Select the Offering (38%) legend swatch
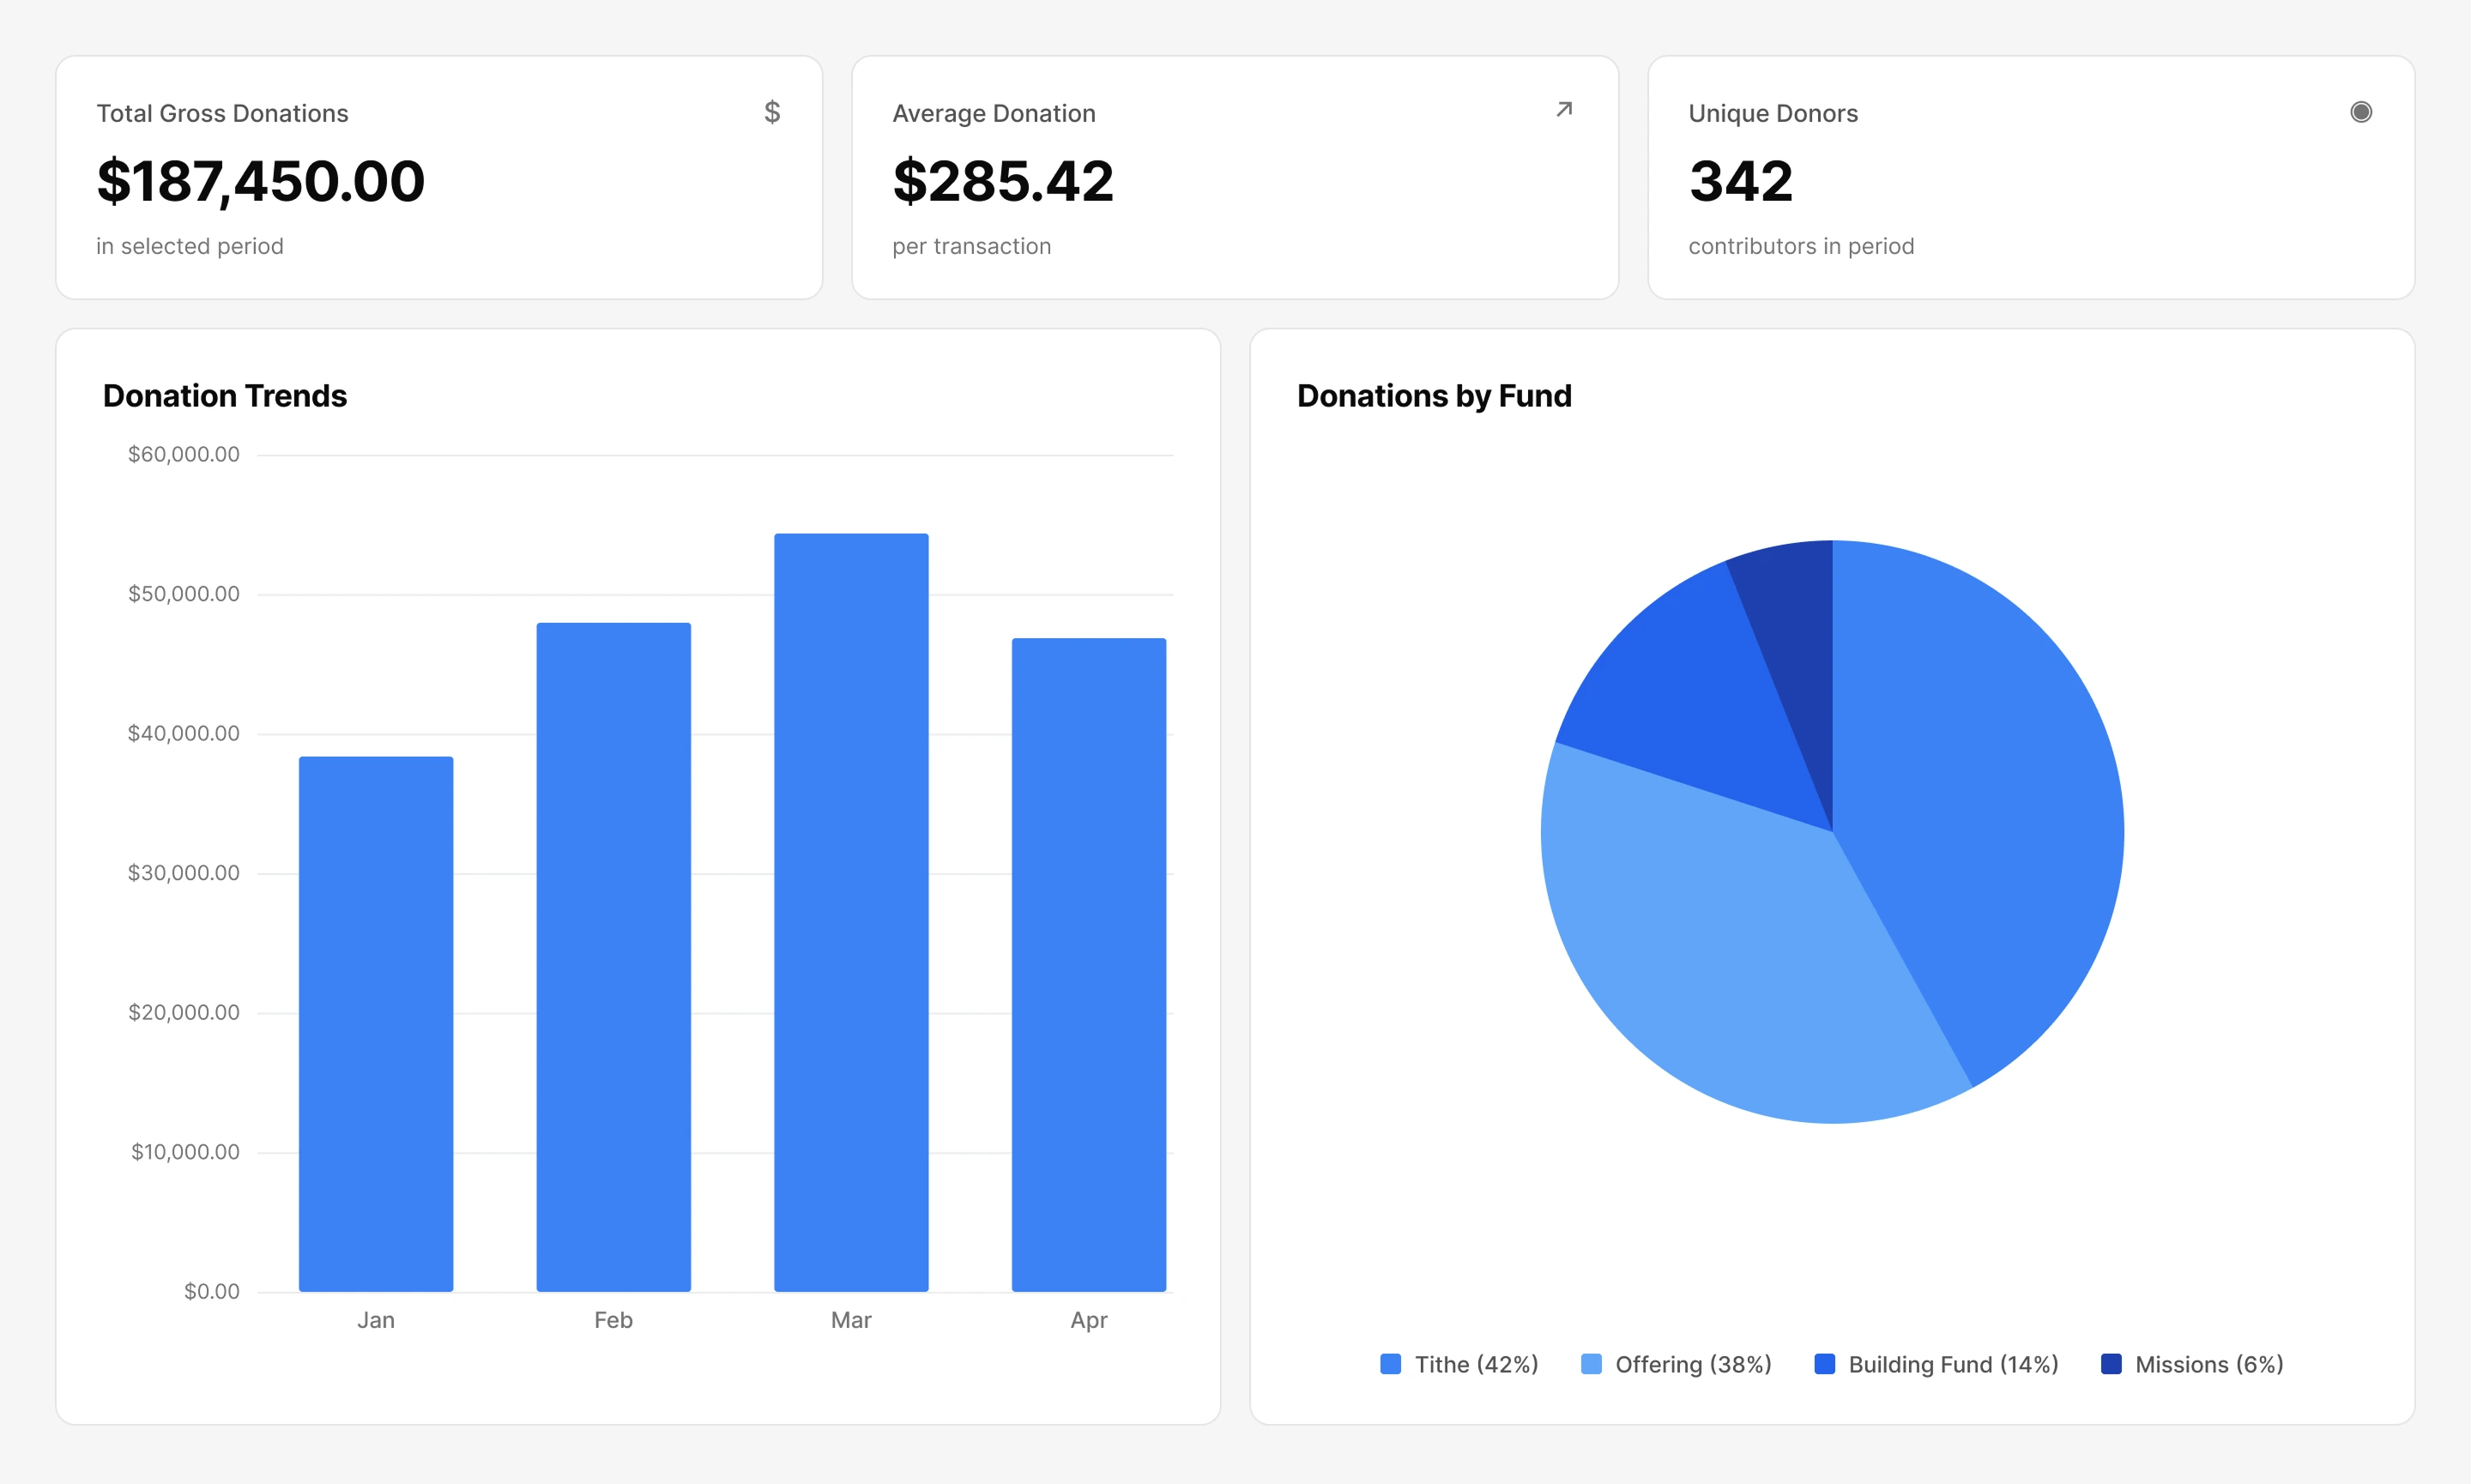The height and width of the screenshot is (1484, 2471). 1591,1364
